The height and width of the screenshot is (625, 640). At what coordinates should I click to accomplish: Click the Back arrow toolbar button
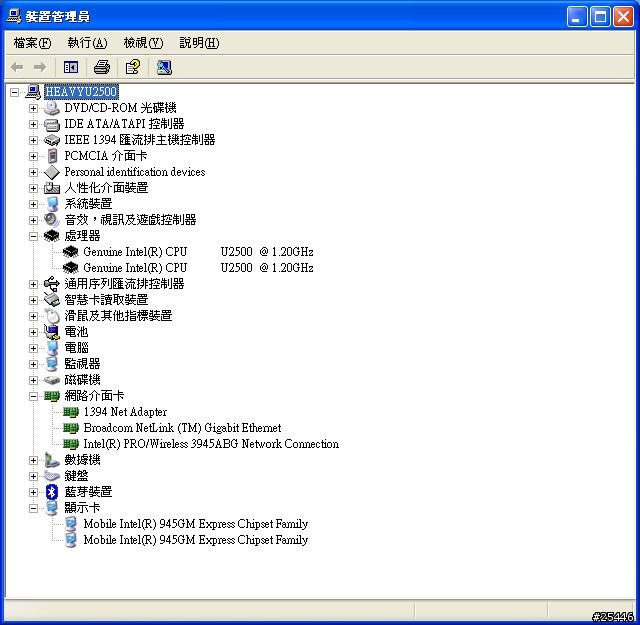17,67
